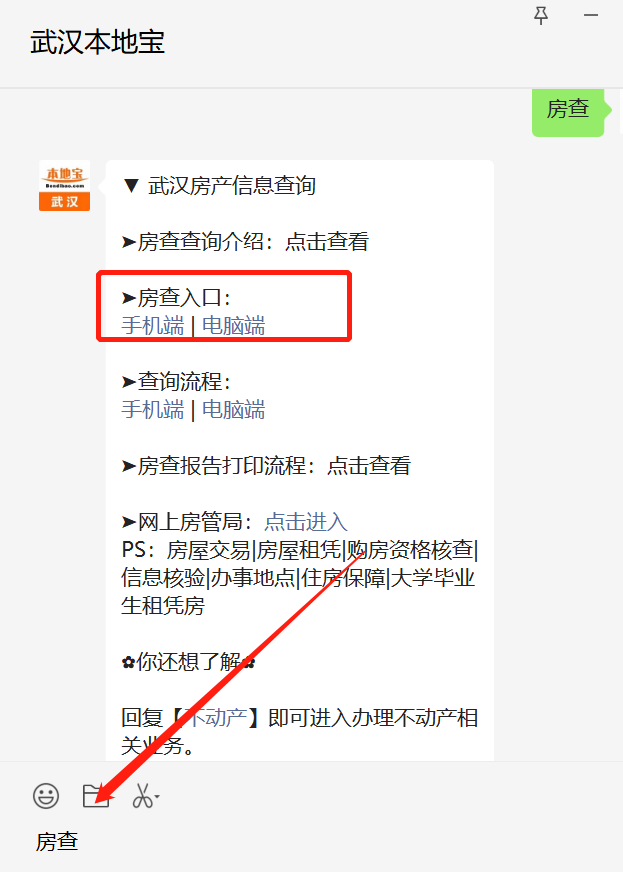Pin the chat window with pushpin icon
Viewport: 623px width, 872px height.
click(541, 16)
